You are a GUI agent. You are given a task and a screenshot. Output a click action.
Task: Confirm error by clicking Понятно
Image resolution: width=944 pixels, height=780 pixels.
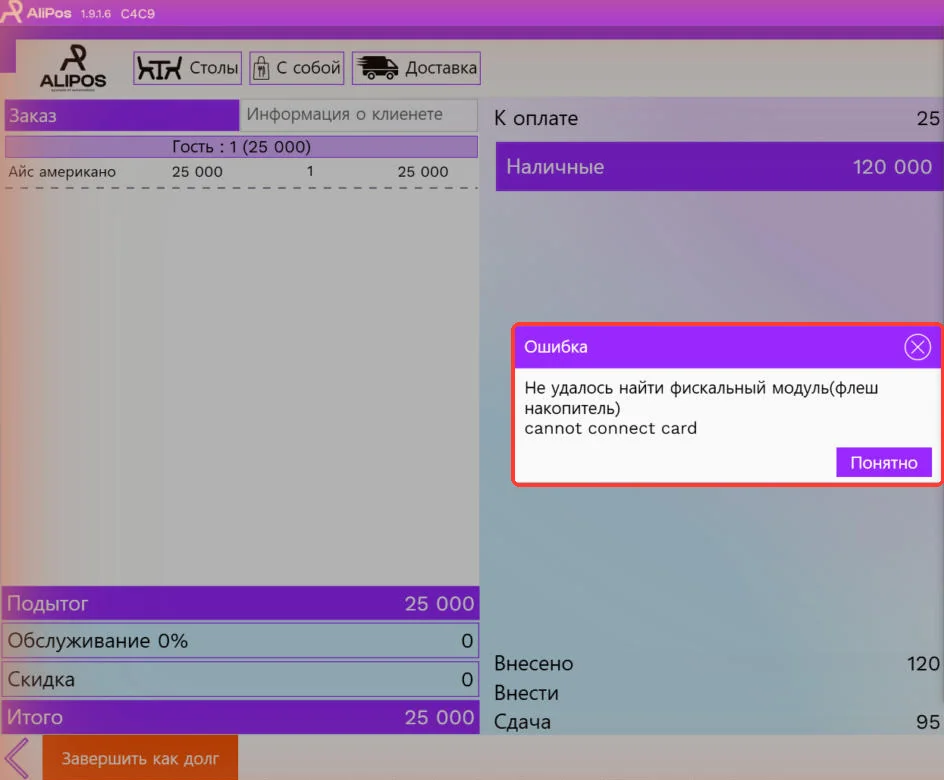point(883,462)
